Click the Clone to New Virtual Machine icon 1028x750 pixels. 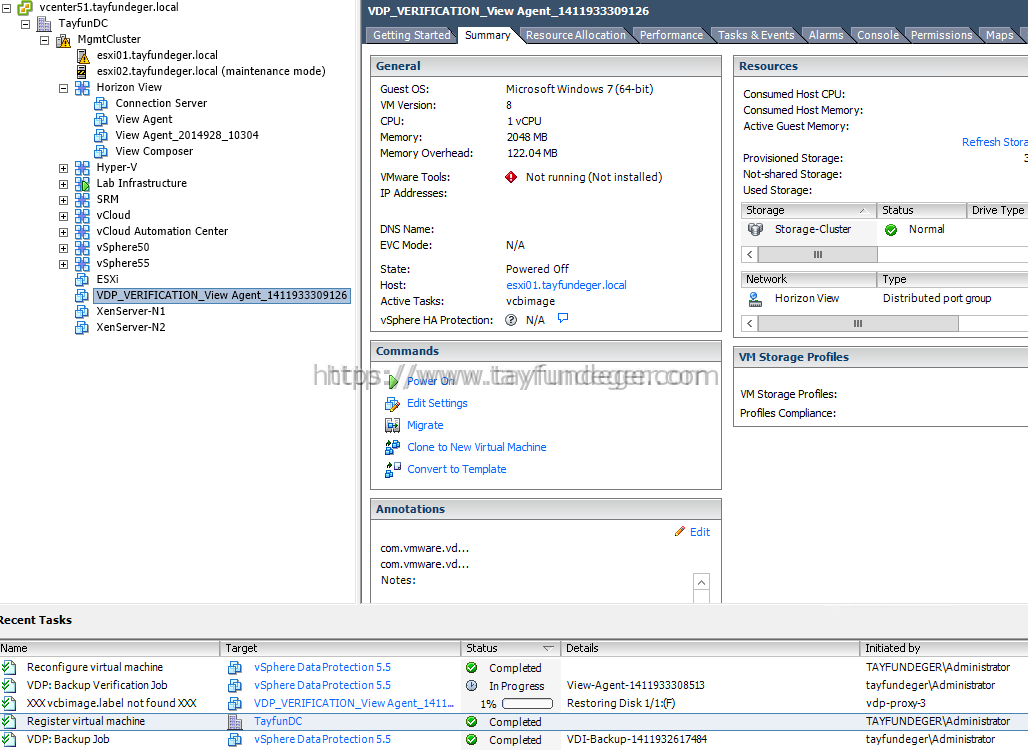[392, 447]
